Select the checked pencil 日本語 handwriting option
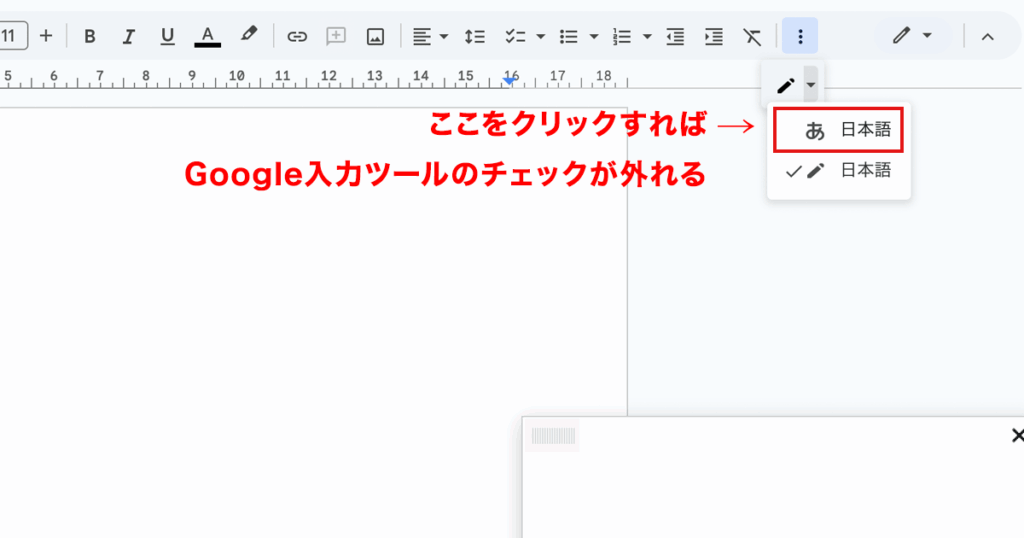 [839, 171]
